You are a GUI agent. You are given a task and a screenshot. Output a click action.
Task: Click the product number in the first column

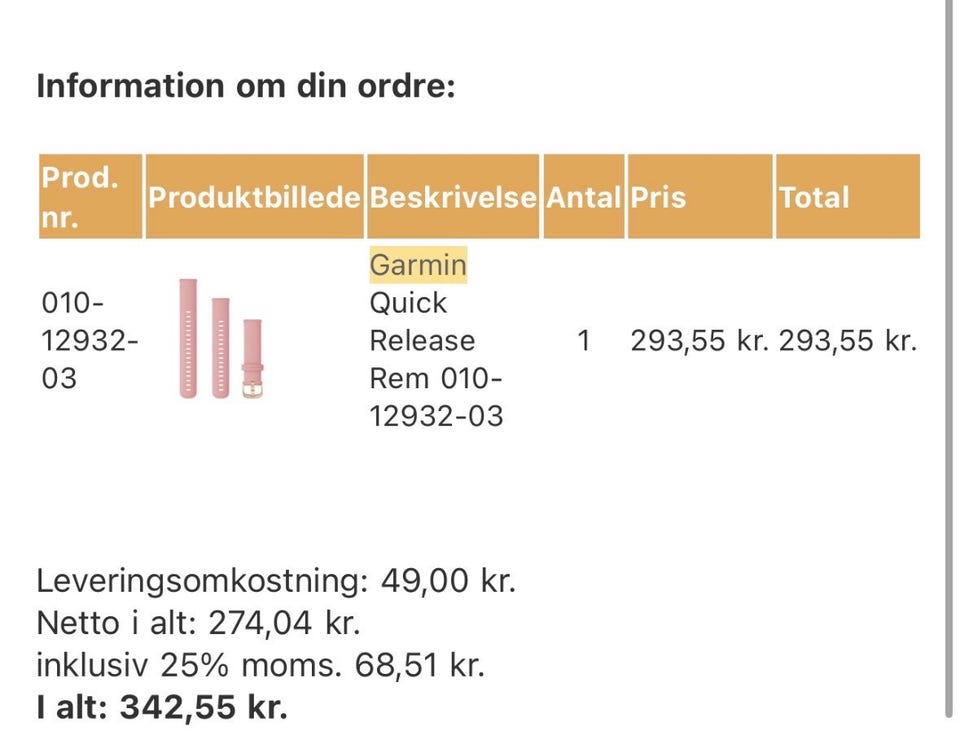(x=89, y=341)
